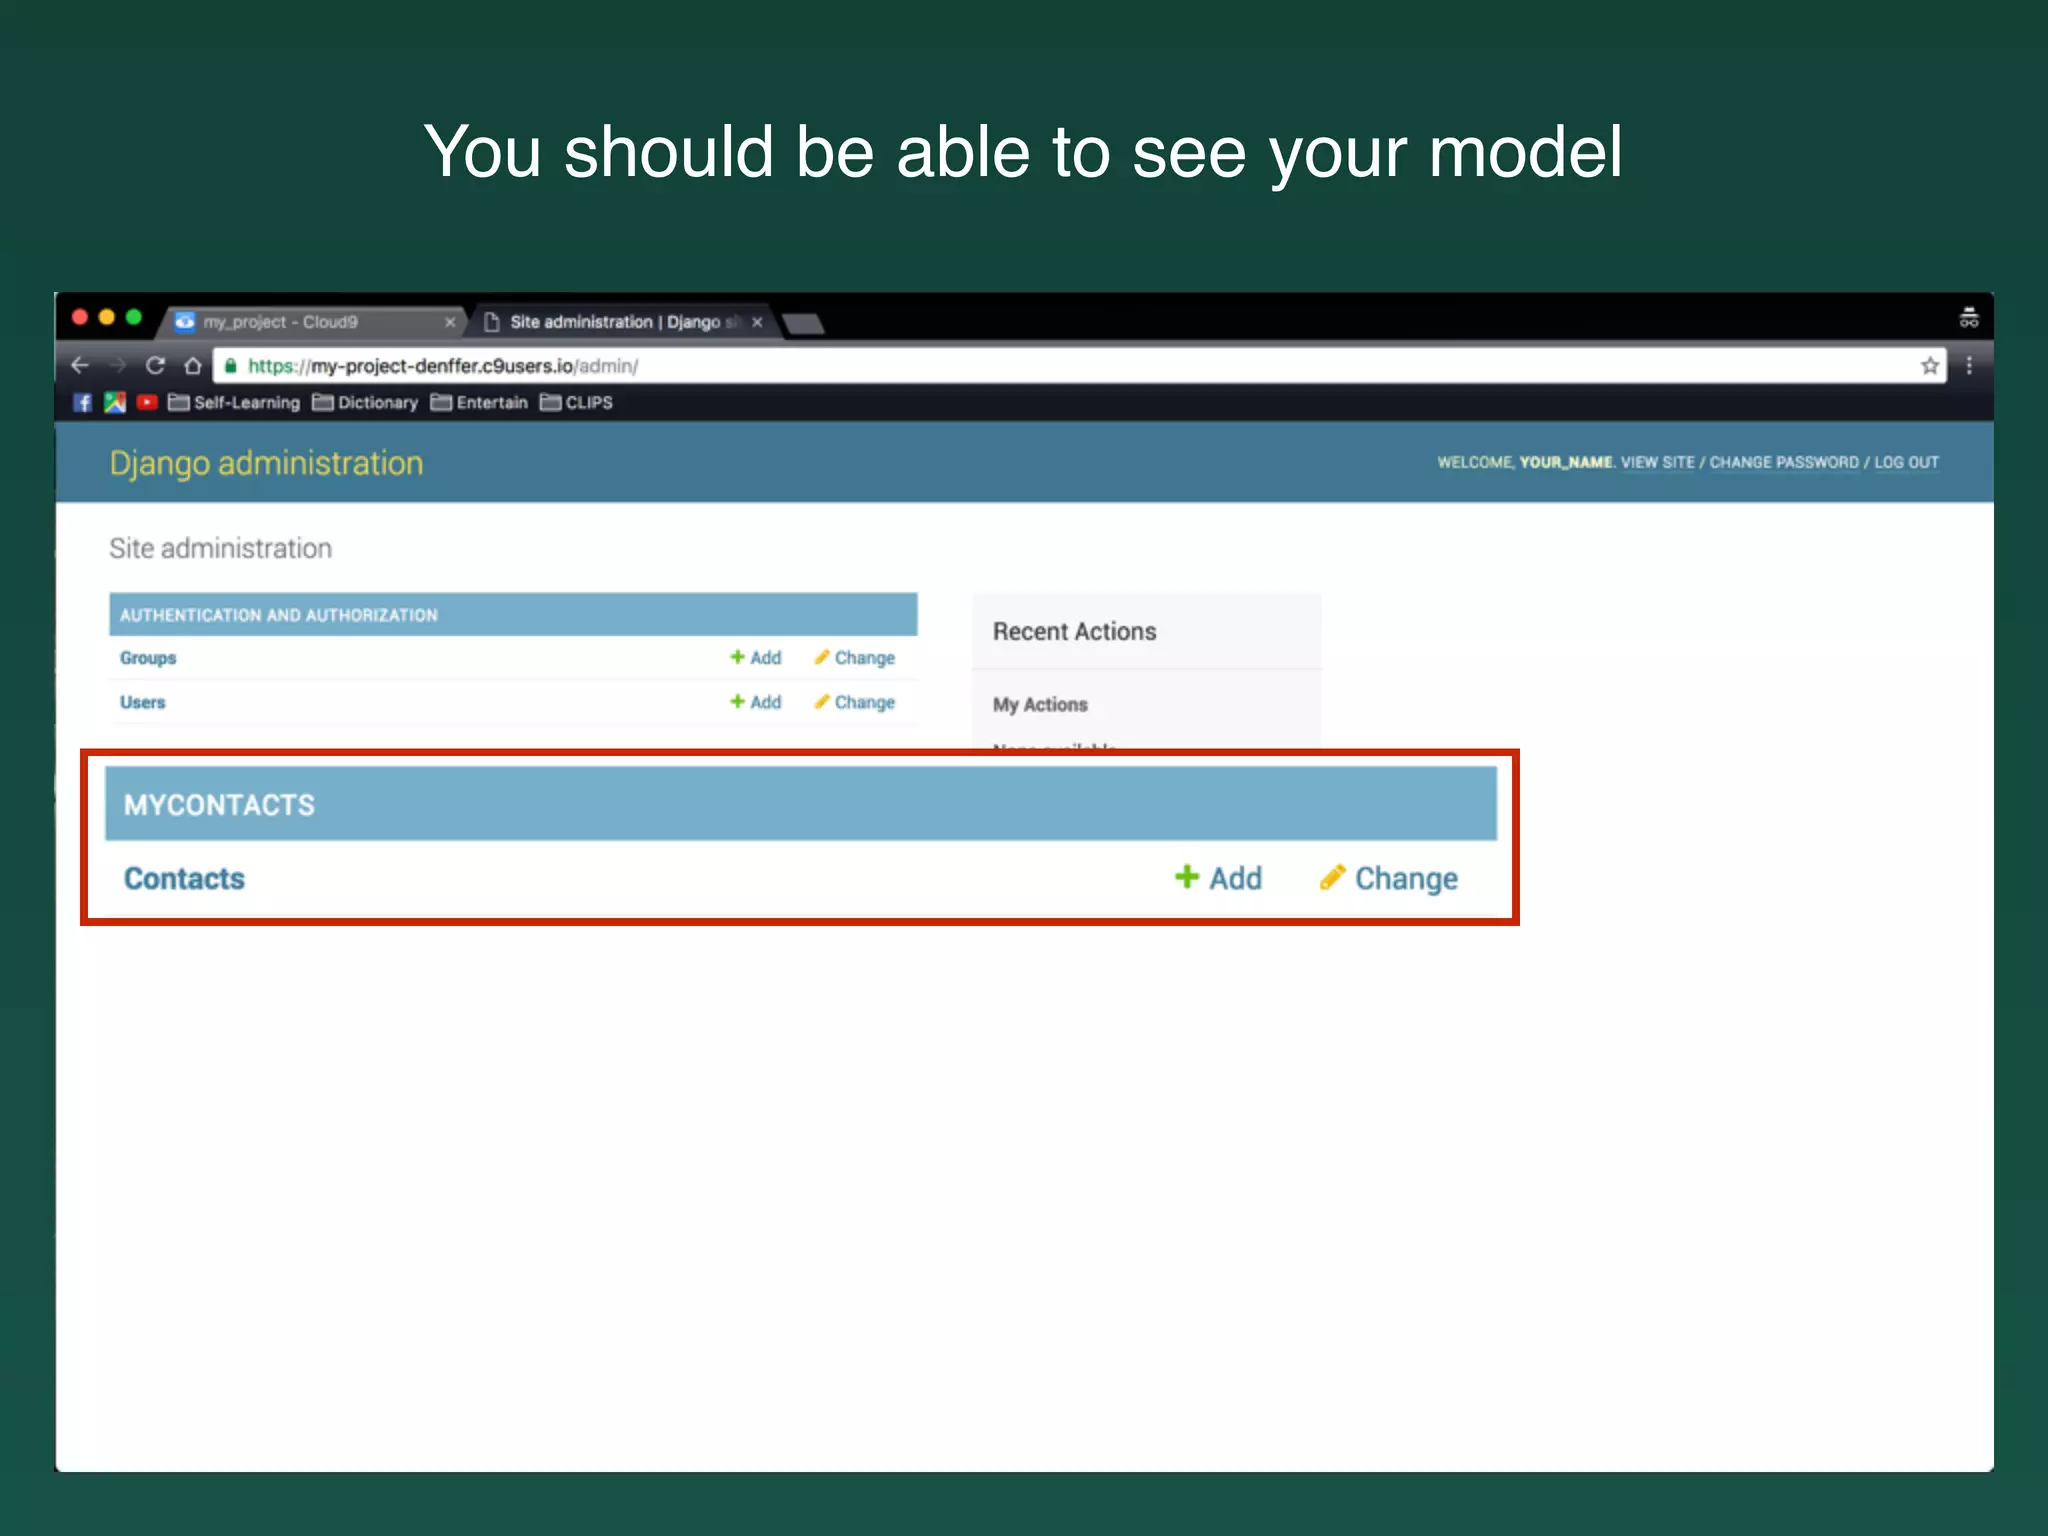Open the Self-Learning bookmarks folder

click(235, 402)
